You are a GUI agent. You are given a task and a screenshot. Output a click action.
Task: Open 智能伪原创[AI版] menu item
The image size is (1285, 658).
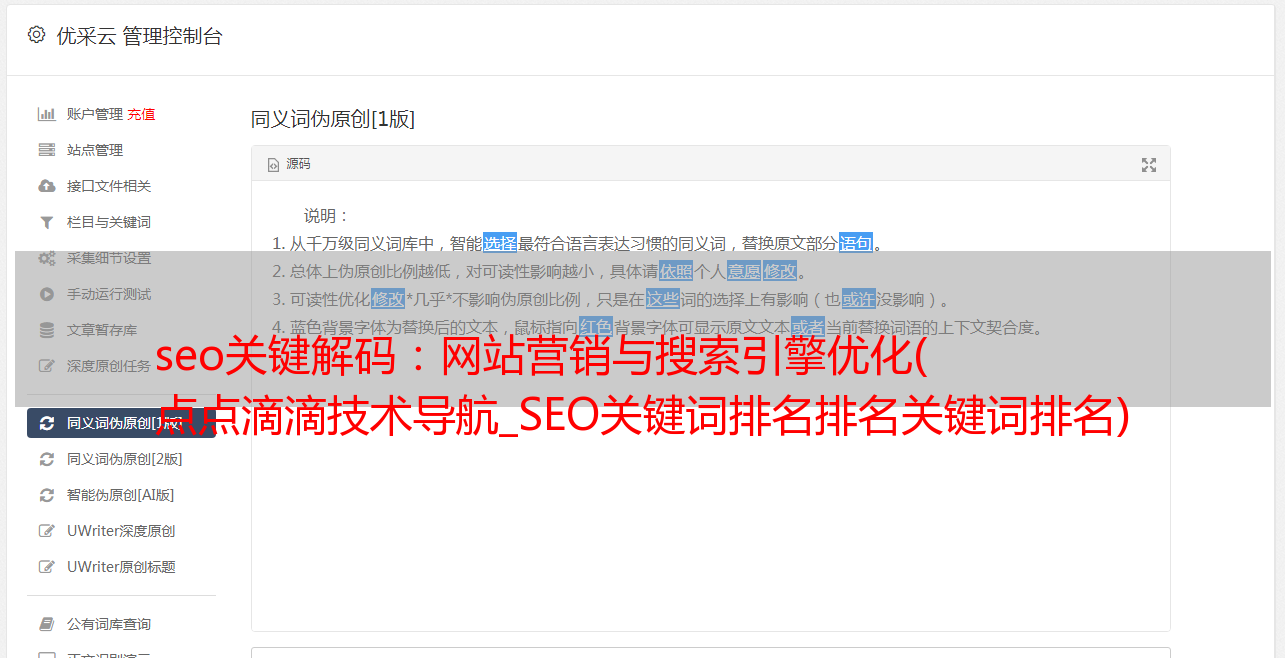(x=121, y=495)
